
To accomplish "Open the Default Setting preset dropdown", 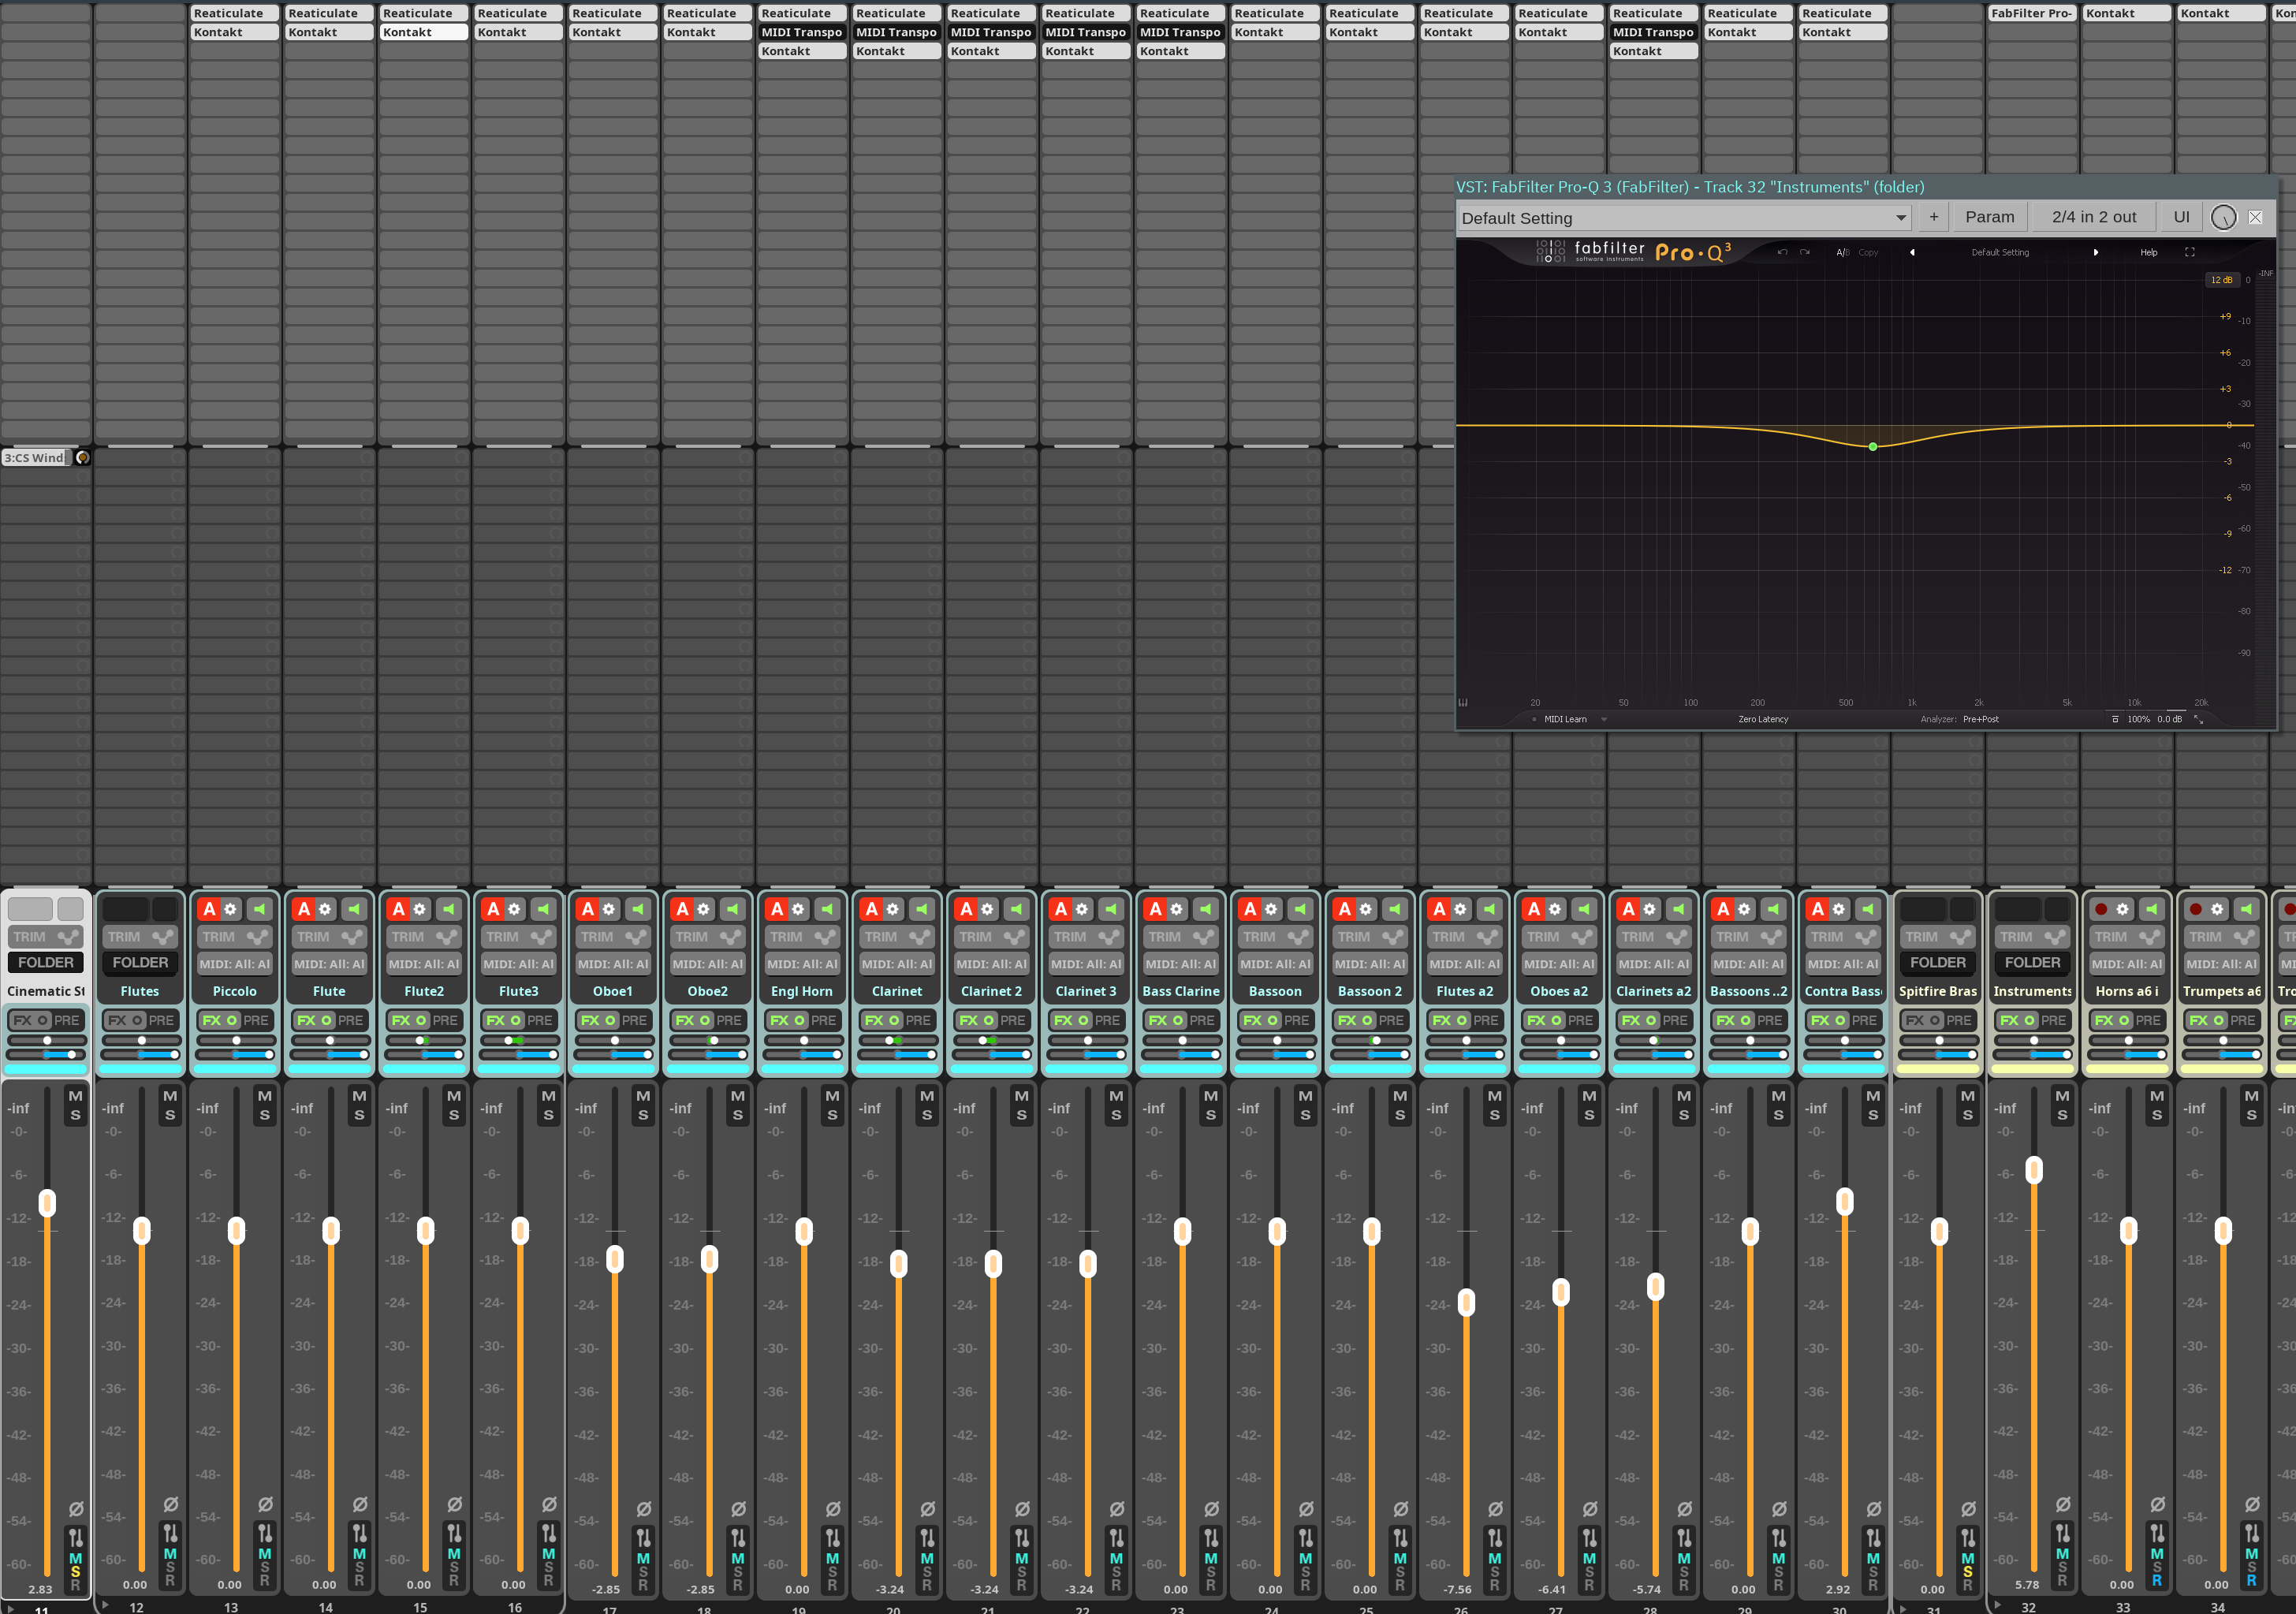I will click(1685, 218).
